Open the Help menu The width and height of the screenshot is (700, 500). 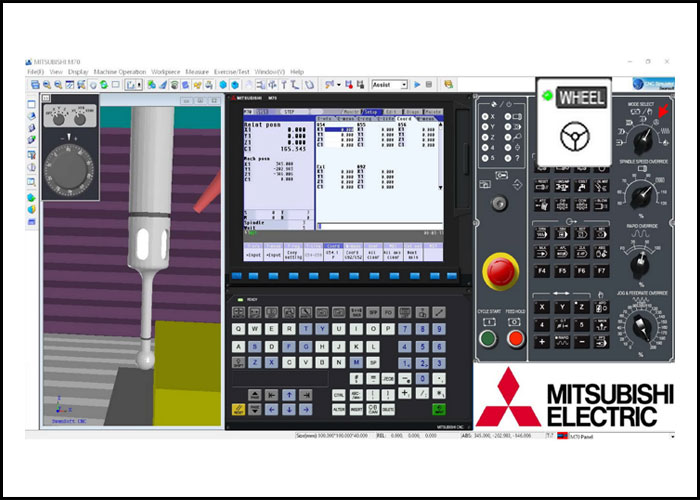[x=297, y=72]
